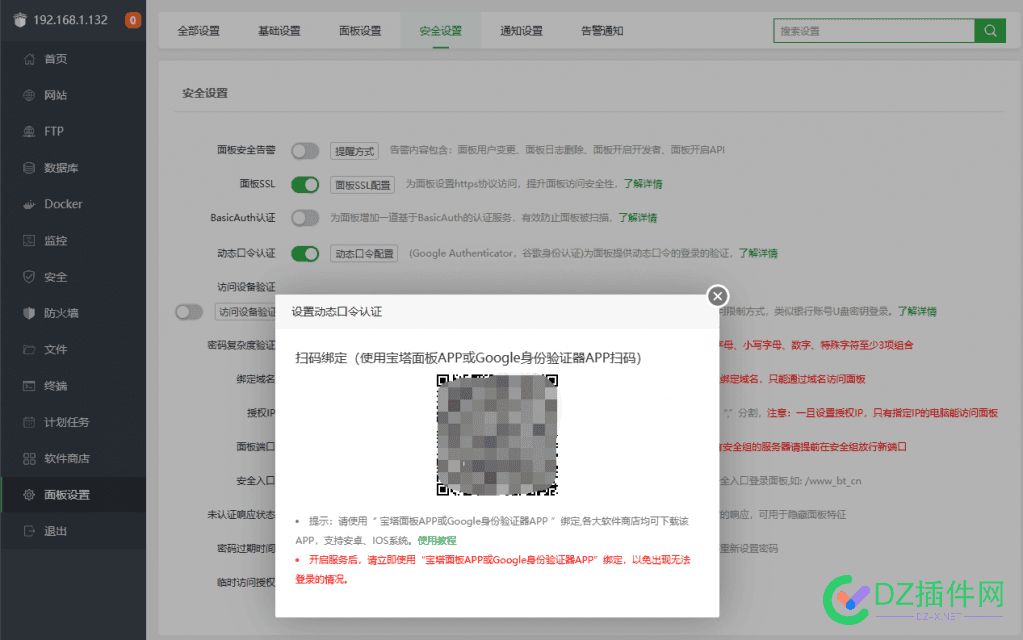The height and width of the screenshot is (640, 1023).
Task: Click the FTP icon in the sidebar
Action: click(x=29, y=131)
